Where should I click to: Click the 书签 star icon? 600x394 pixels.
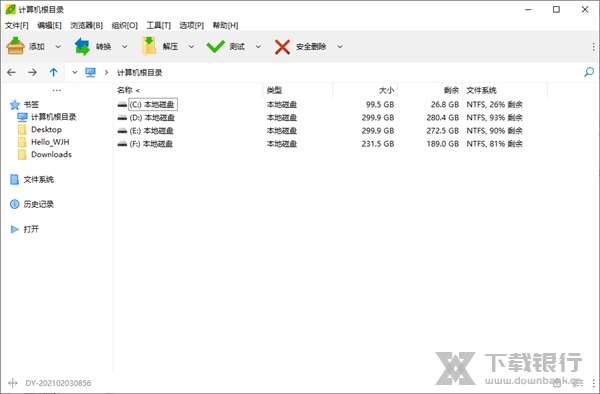[x=15, y=104]
